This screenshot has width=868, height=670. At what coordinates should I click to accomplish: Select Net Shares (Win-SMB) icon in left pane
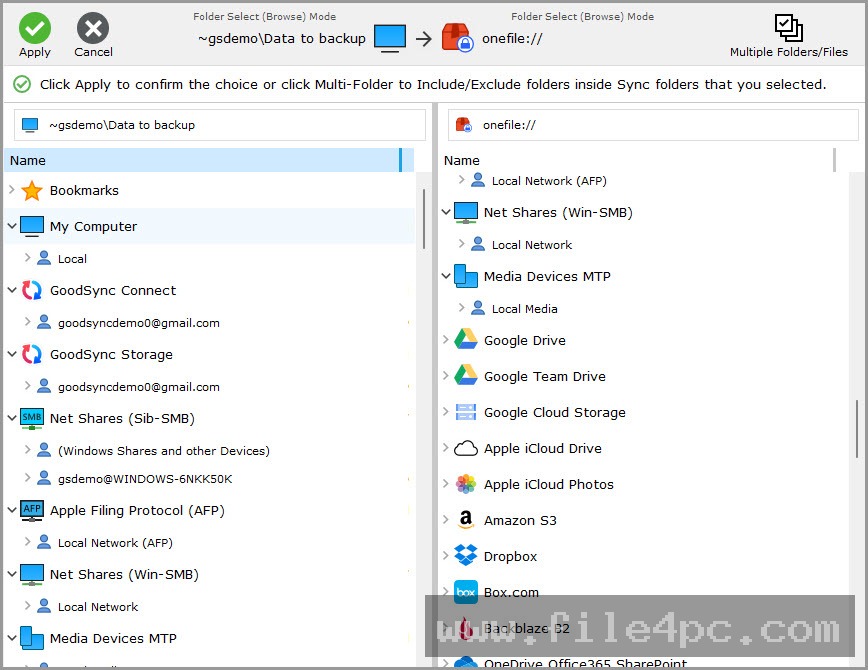click(32, 575)
